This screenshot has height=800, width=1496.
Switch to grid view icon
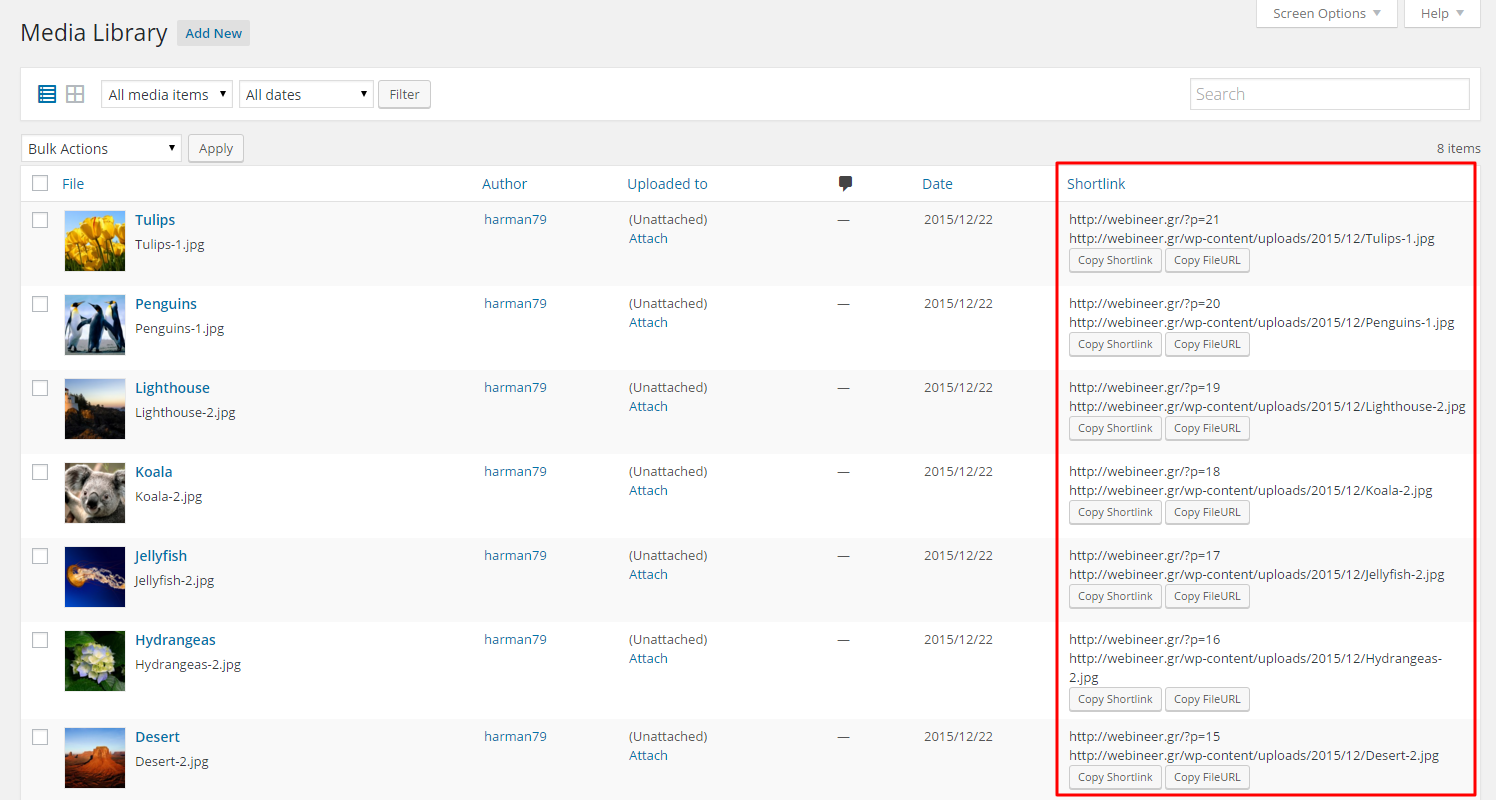pyautogui.click(x=75, y=94)
